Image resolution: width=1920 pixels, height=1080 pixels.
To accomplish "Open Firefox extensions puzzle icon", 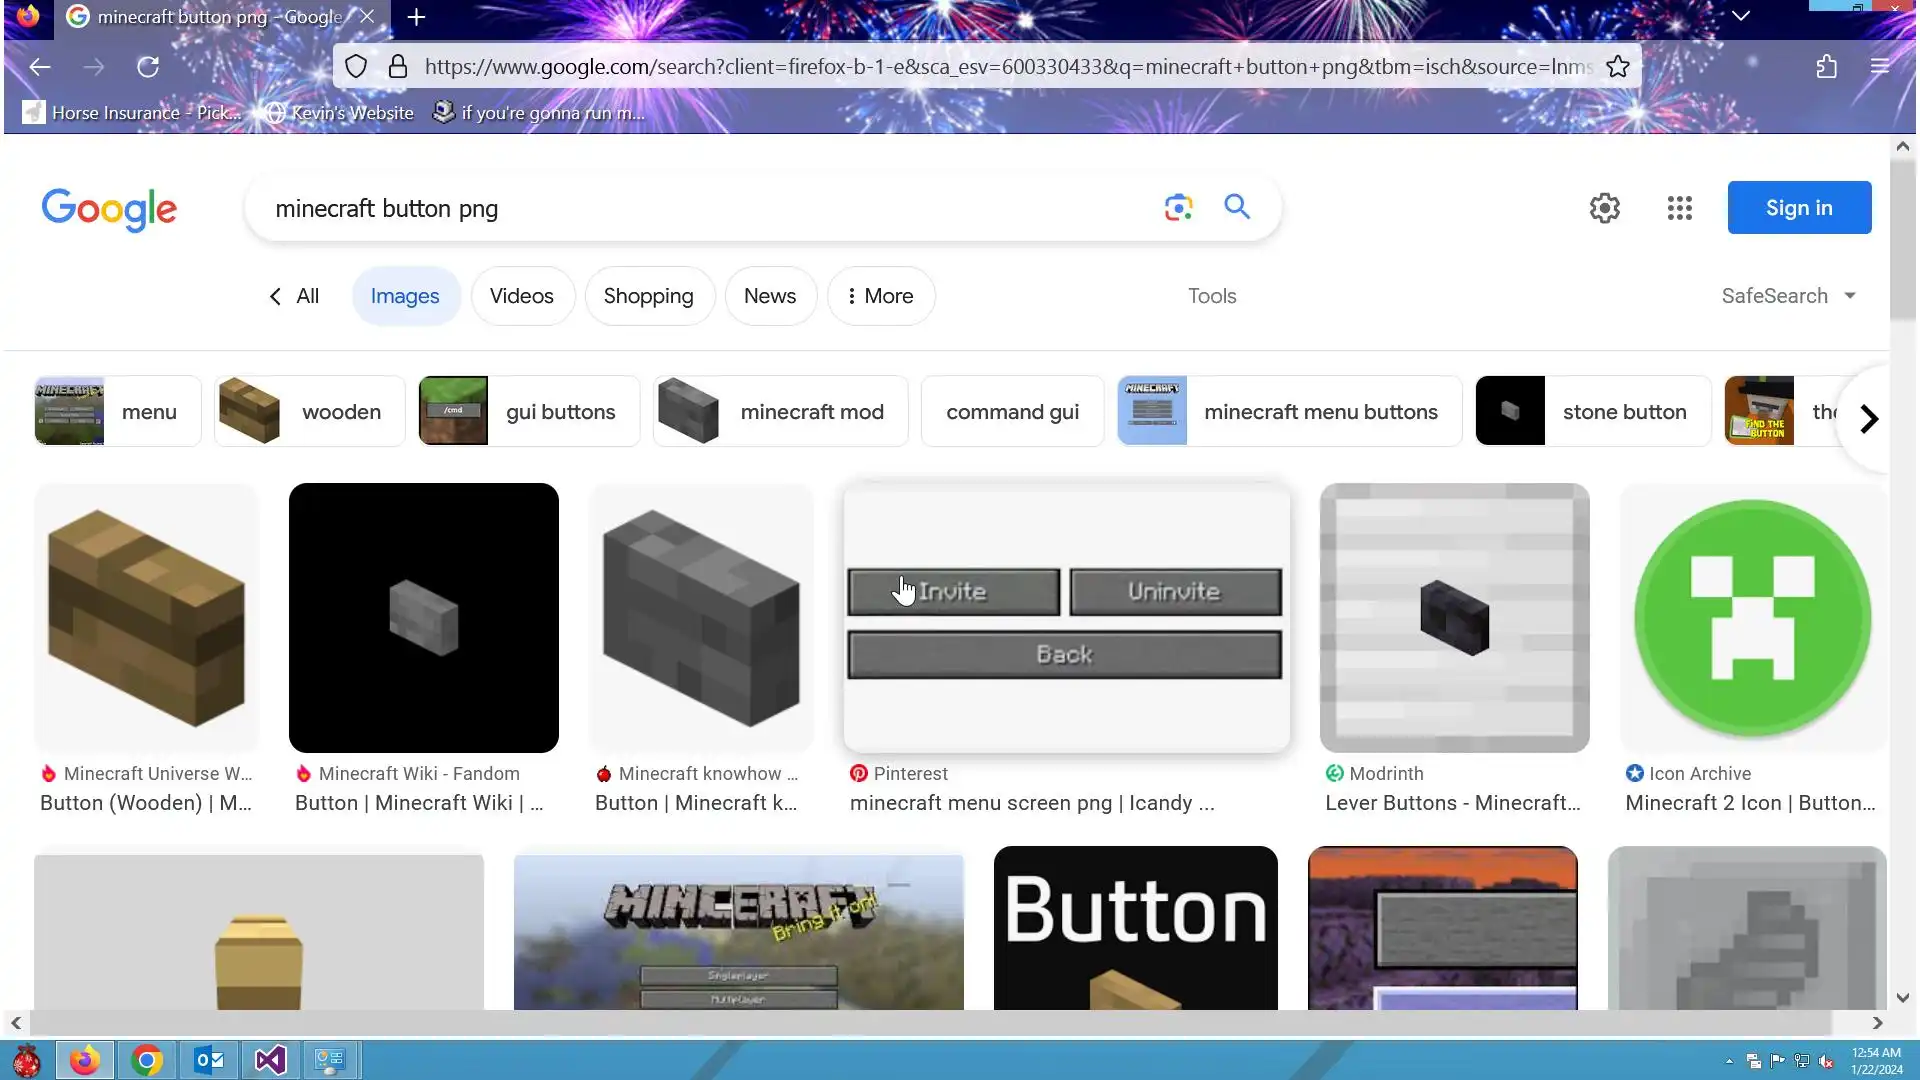I will pos(1826,67).
